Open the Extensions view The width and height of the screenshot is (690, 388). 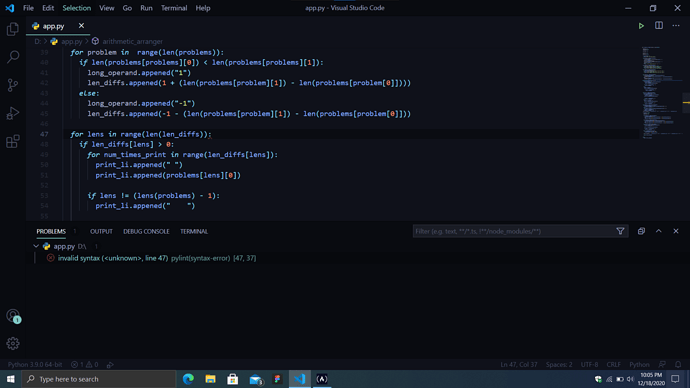[x=13, y=141]
